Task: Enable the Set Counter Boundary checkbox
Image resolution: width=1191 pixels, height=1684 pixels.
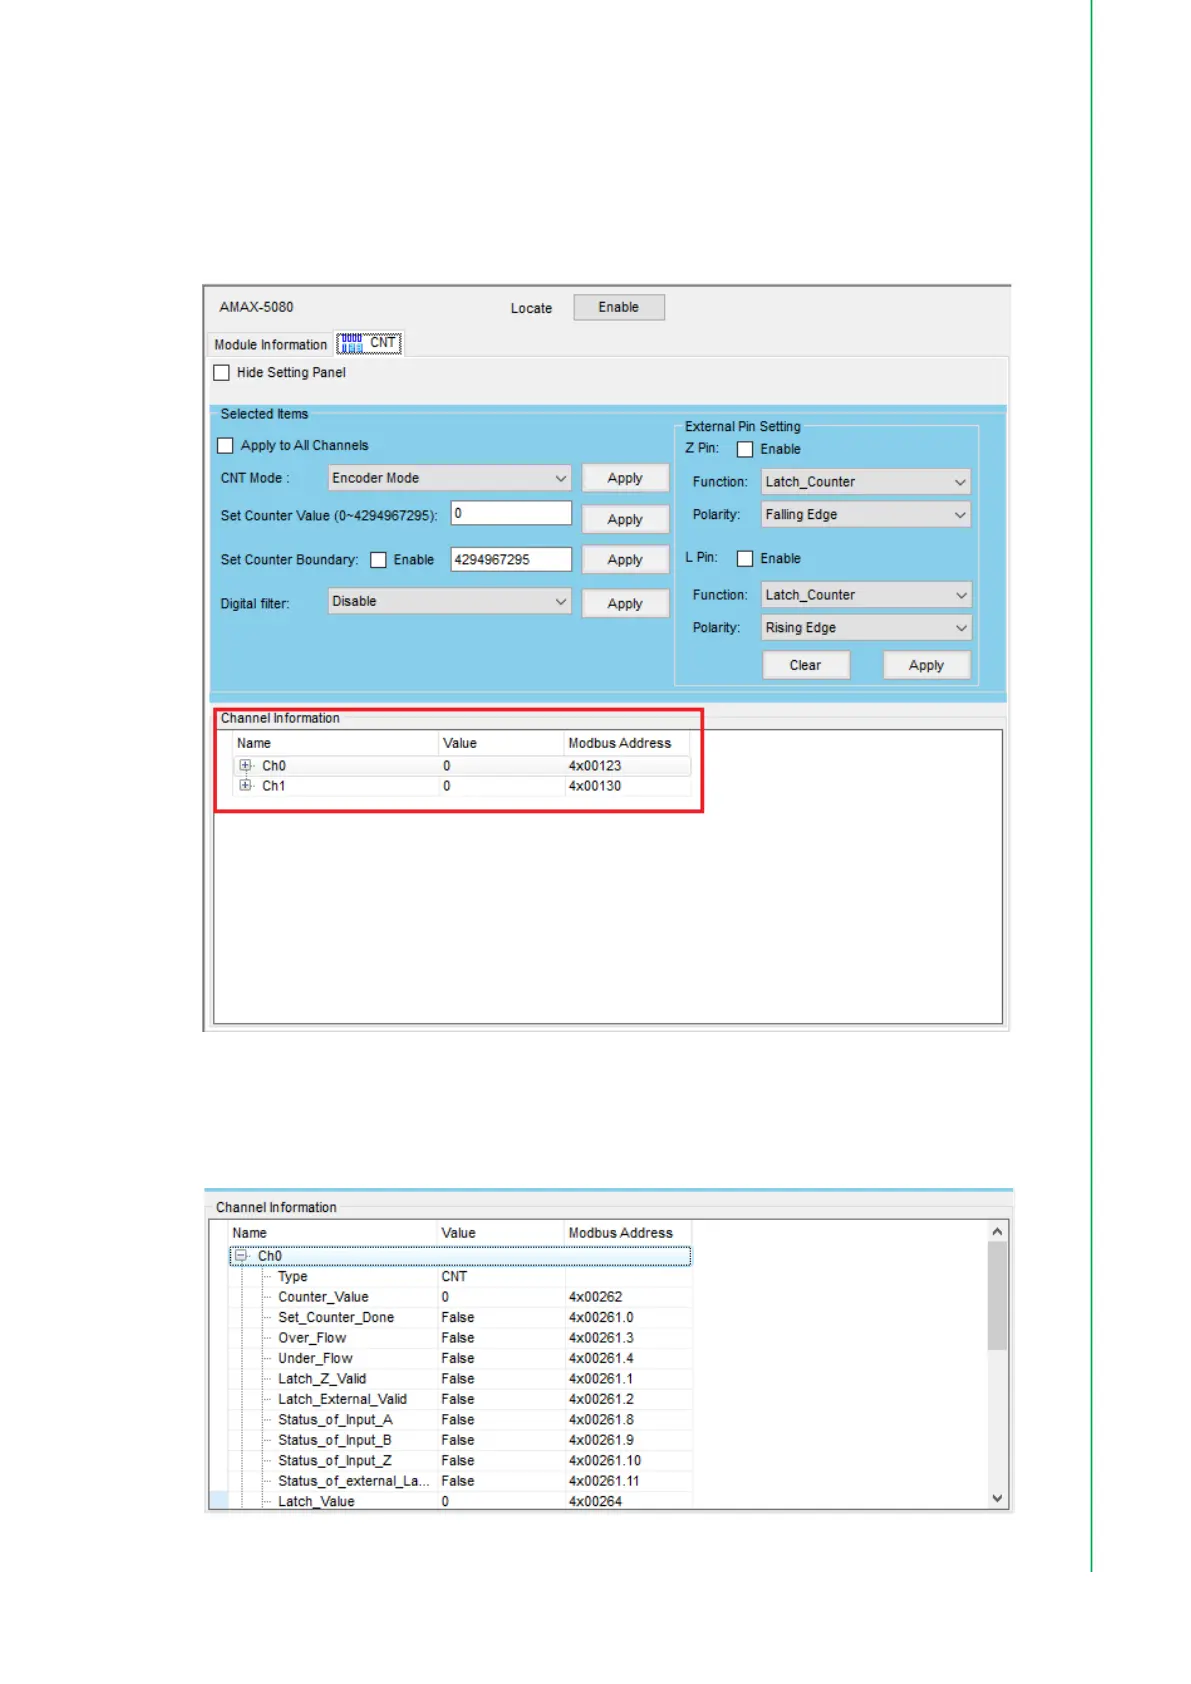Action: click(379, 560)
